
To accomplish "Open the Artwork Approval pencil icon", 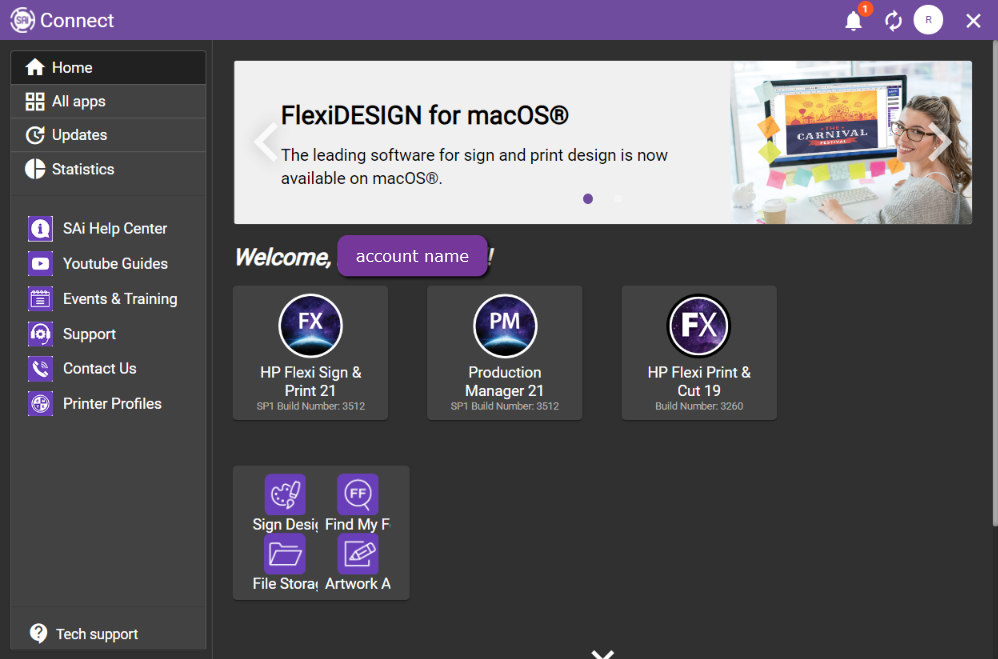I will [x=358, y=554].
